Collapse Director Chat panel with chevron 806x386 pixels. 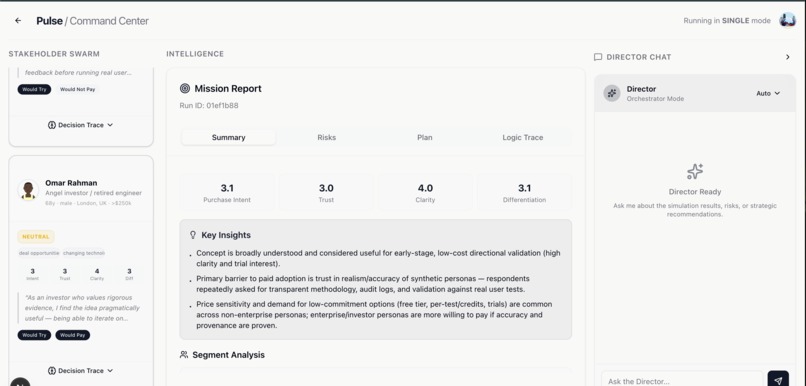coord(787,57)
